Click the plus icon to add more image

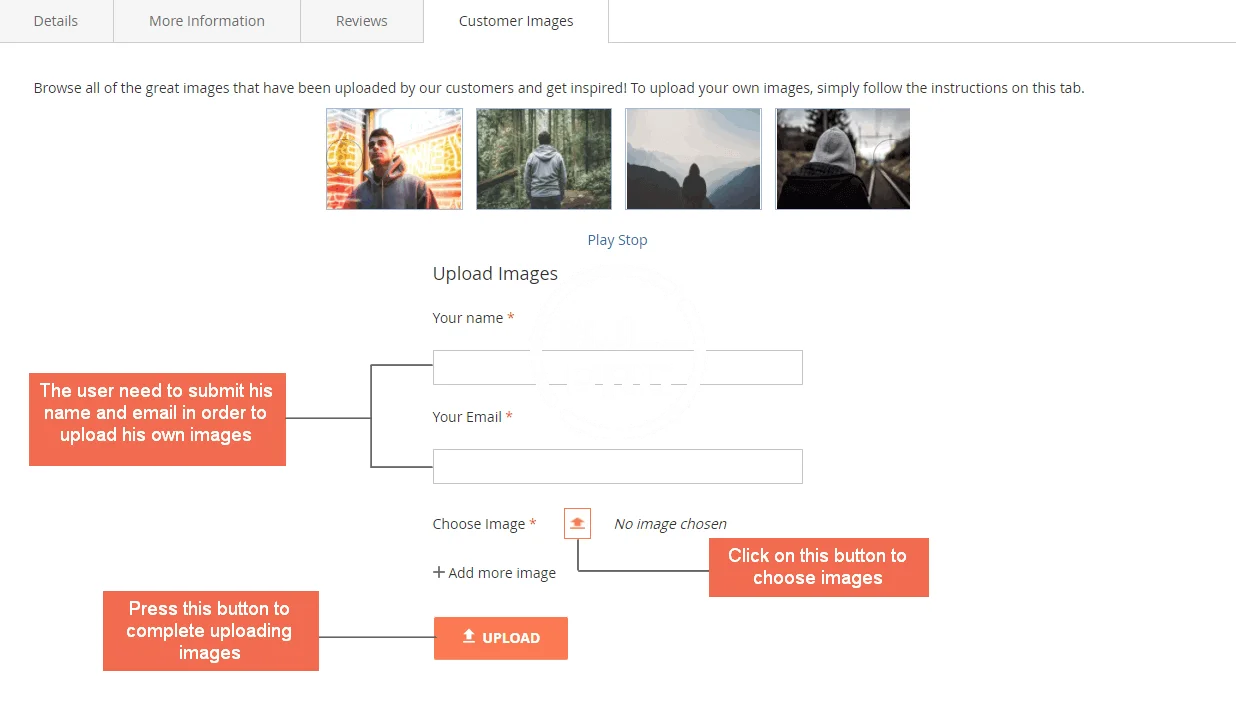tap(438, 572)
